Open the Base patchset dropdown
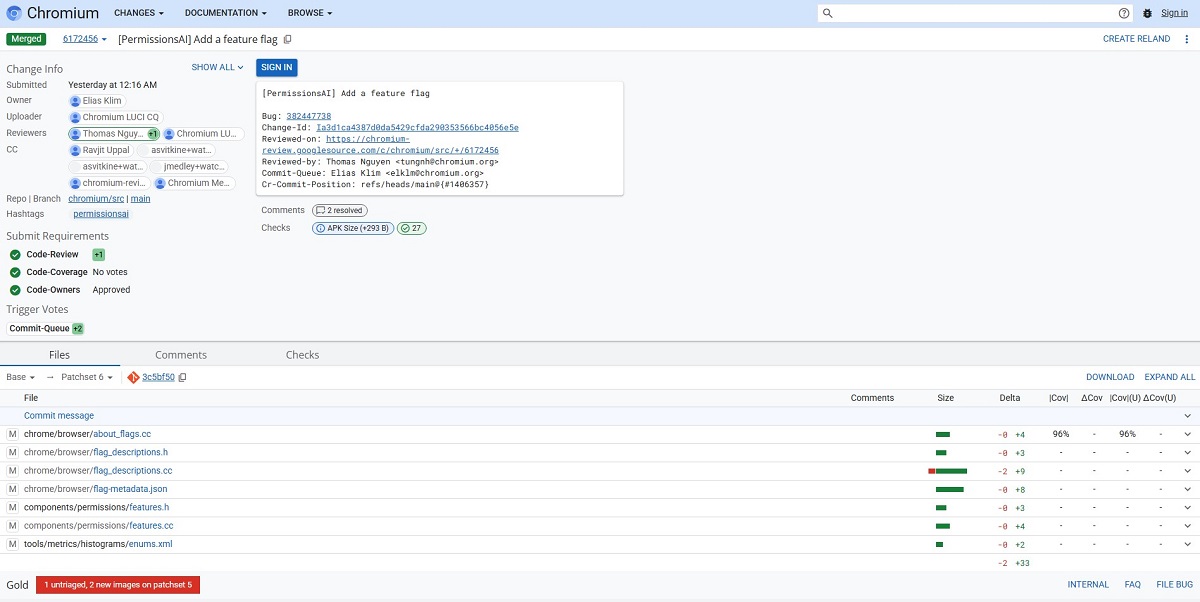 (21, 377)
